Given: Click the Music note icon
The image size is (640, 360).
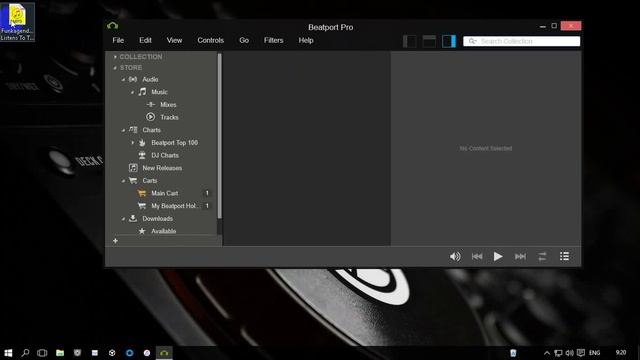Looking at the screenshot, I should (142, 92).
